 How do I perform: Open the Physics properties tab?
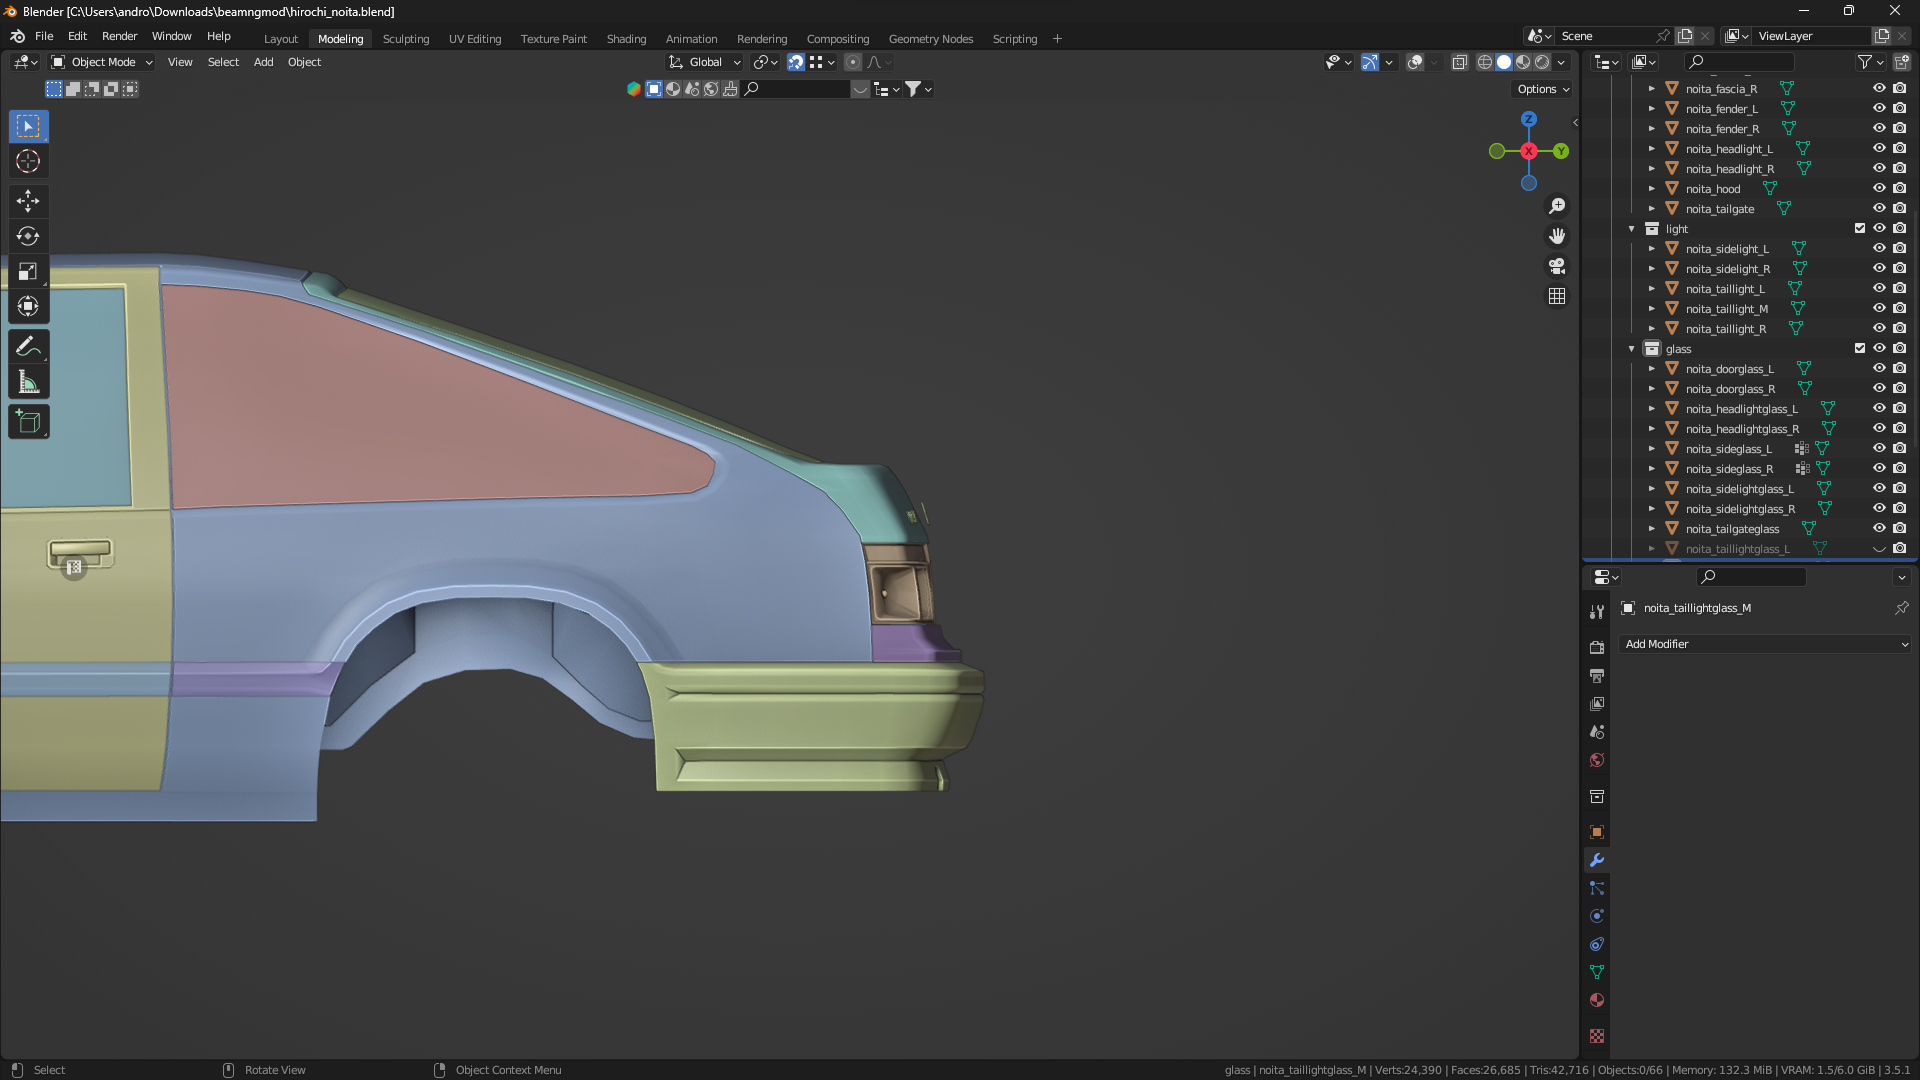tap(1597, 916)
